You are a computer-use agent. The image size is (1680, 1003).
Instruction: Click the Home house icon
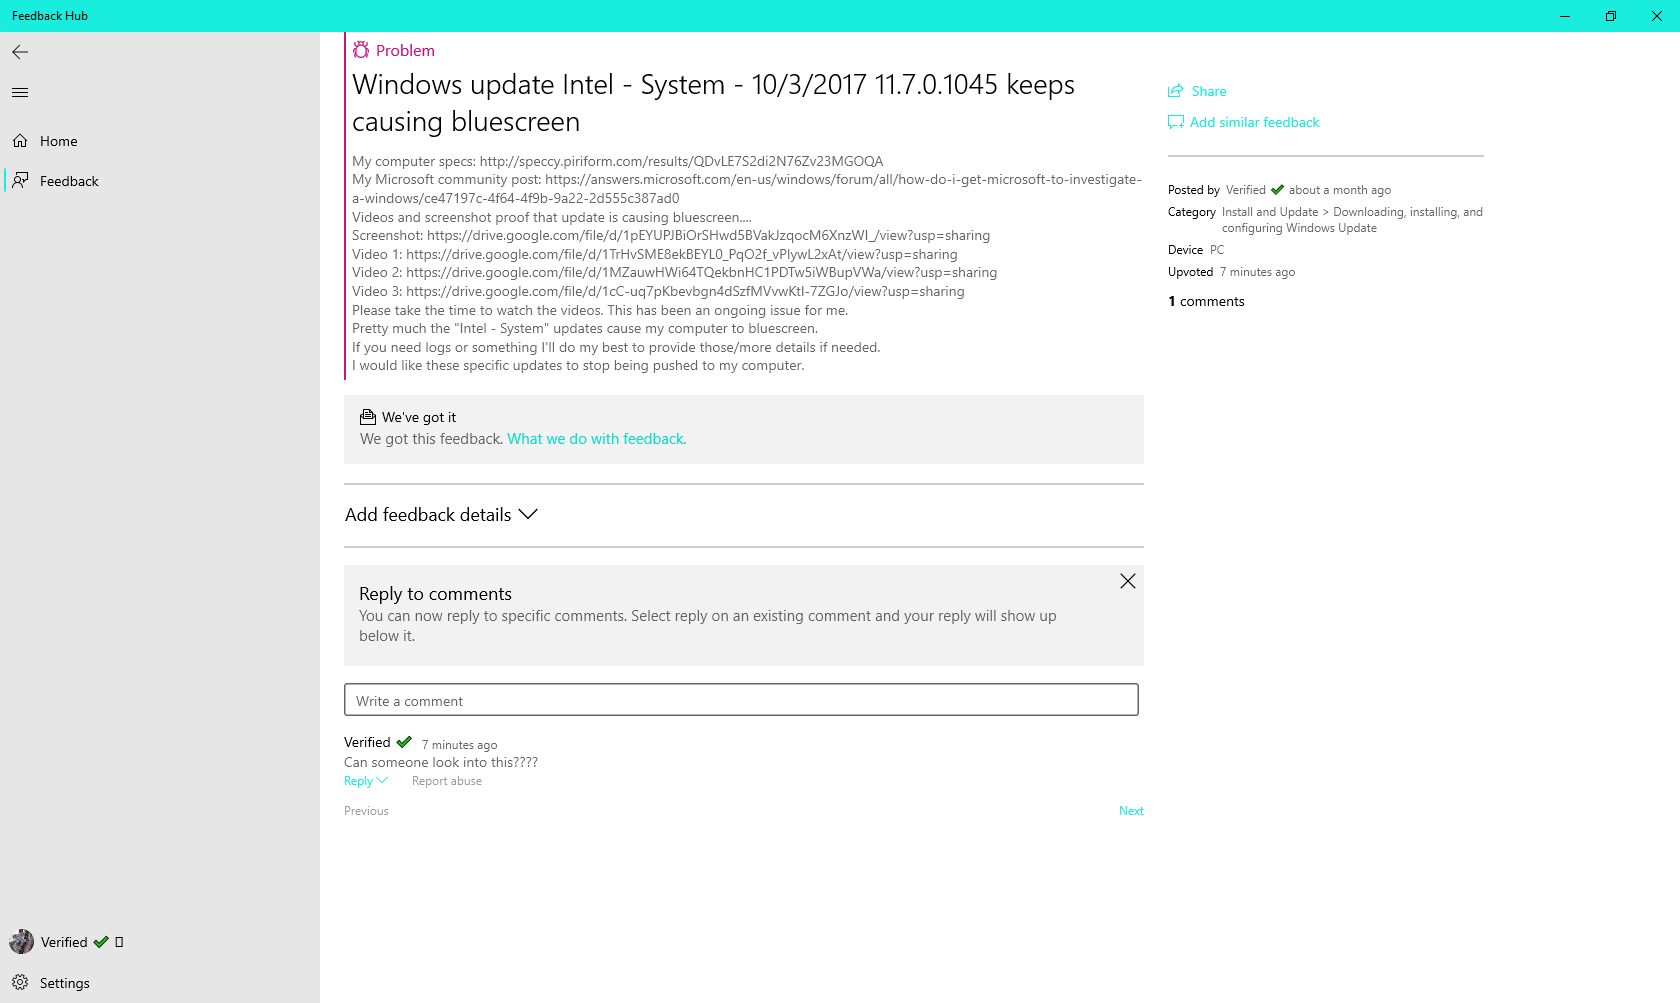pyautogui.click(x=20, y=141)
